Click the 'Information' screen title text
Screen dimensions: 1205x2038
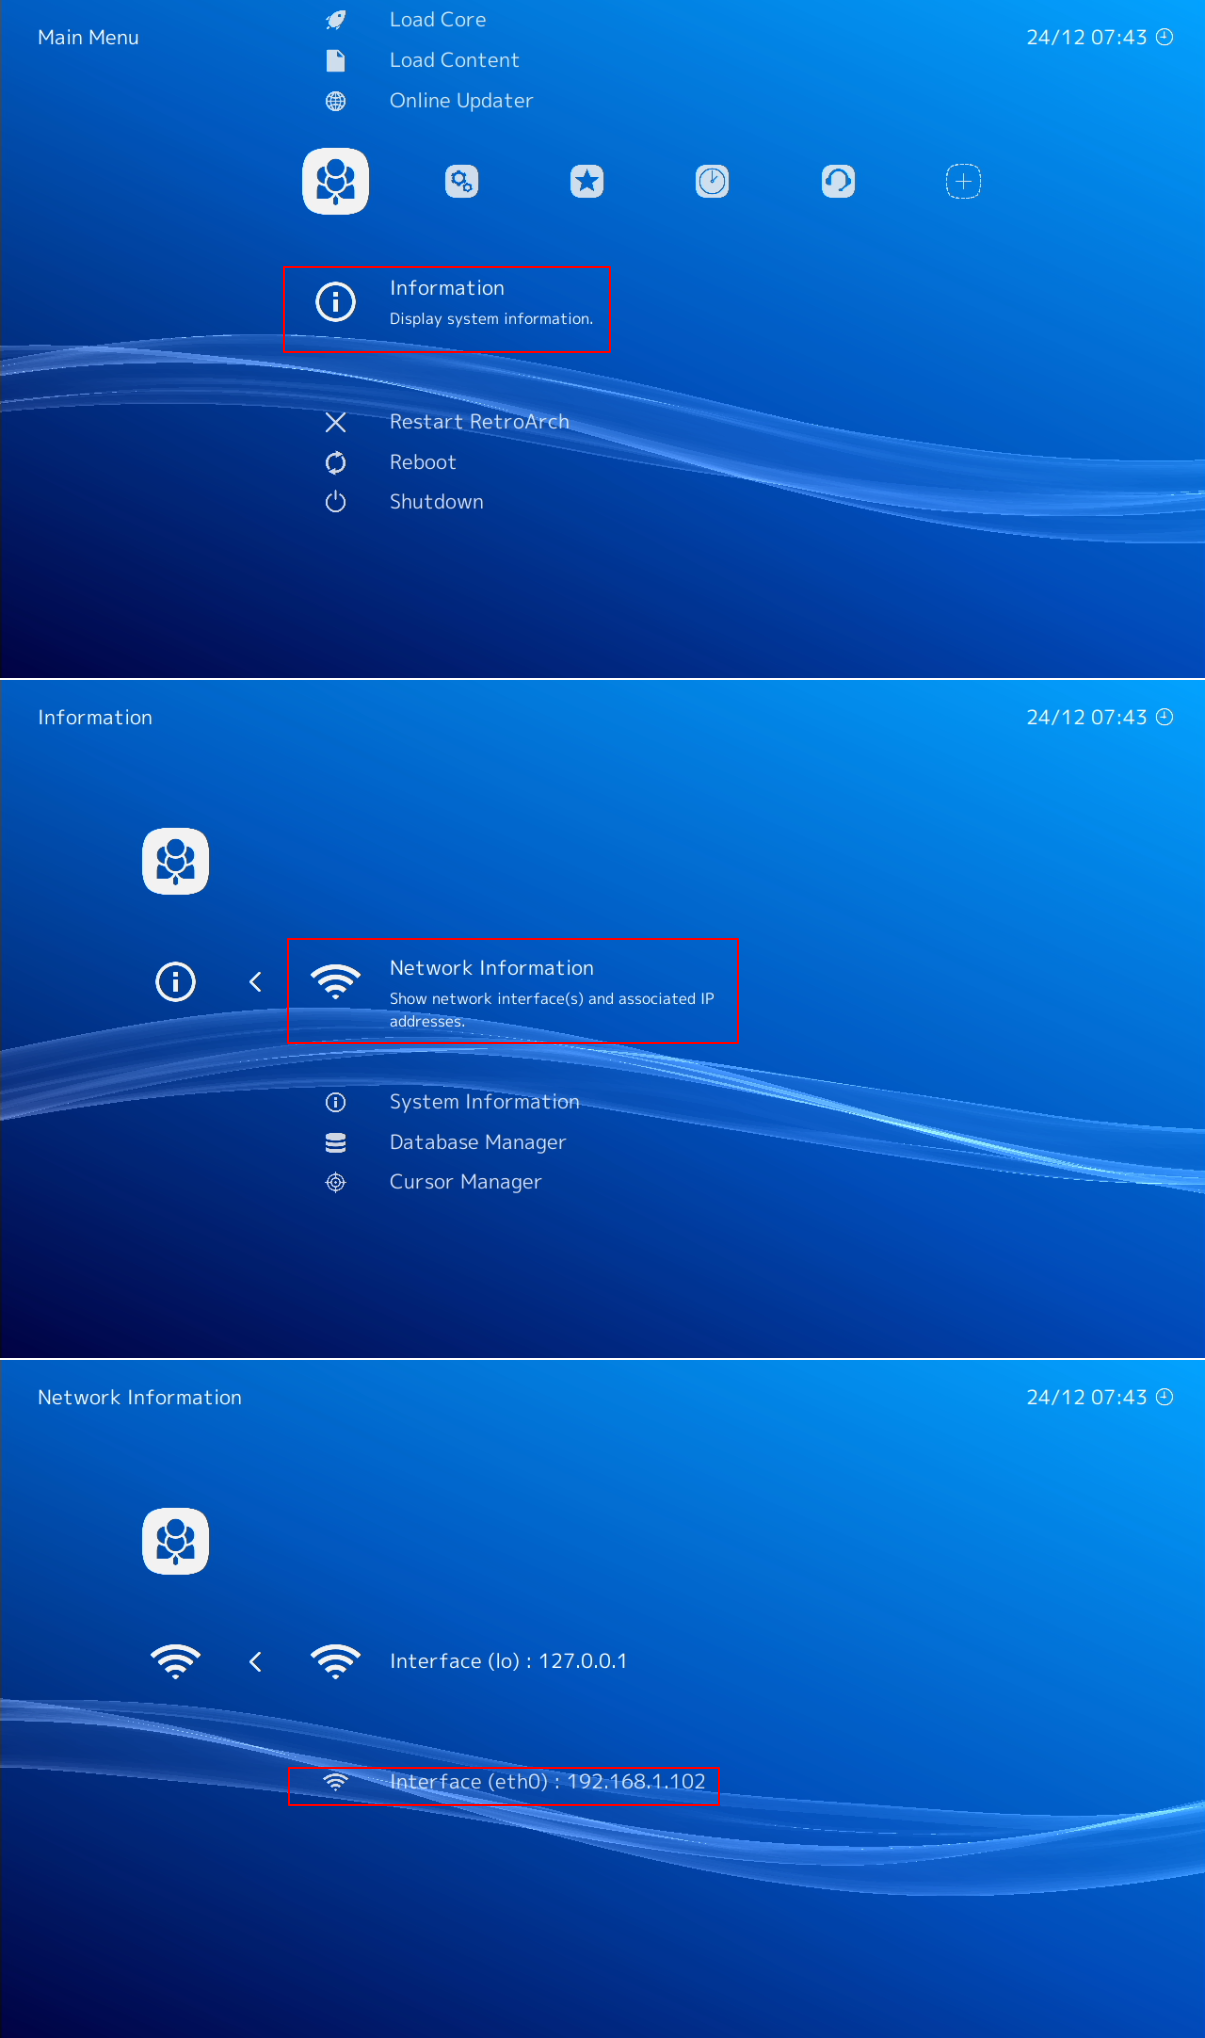click(x=95, y=717)
